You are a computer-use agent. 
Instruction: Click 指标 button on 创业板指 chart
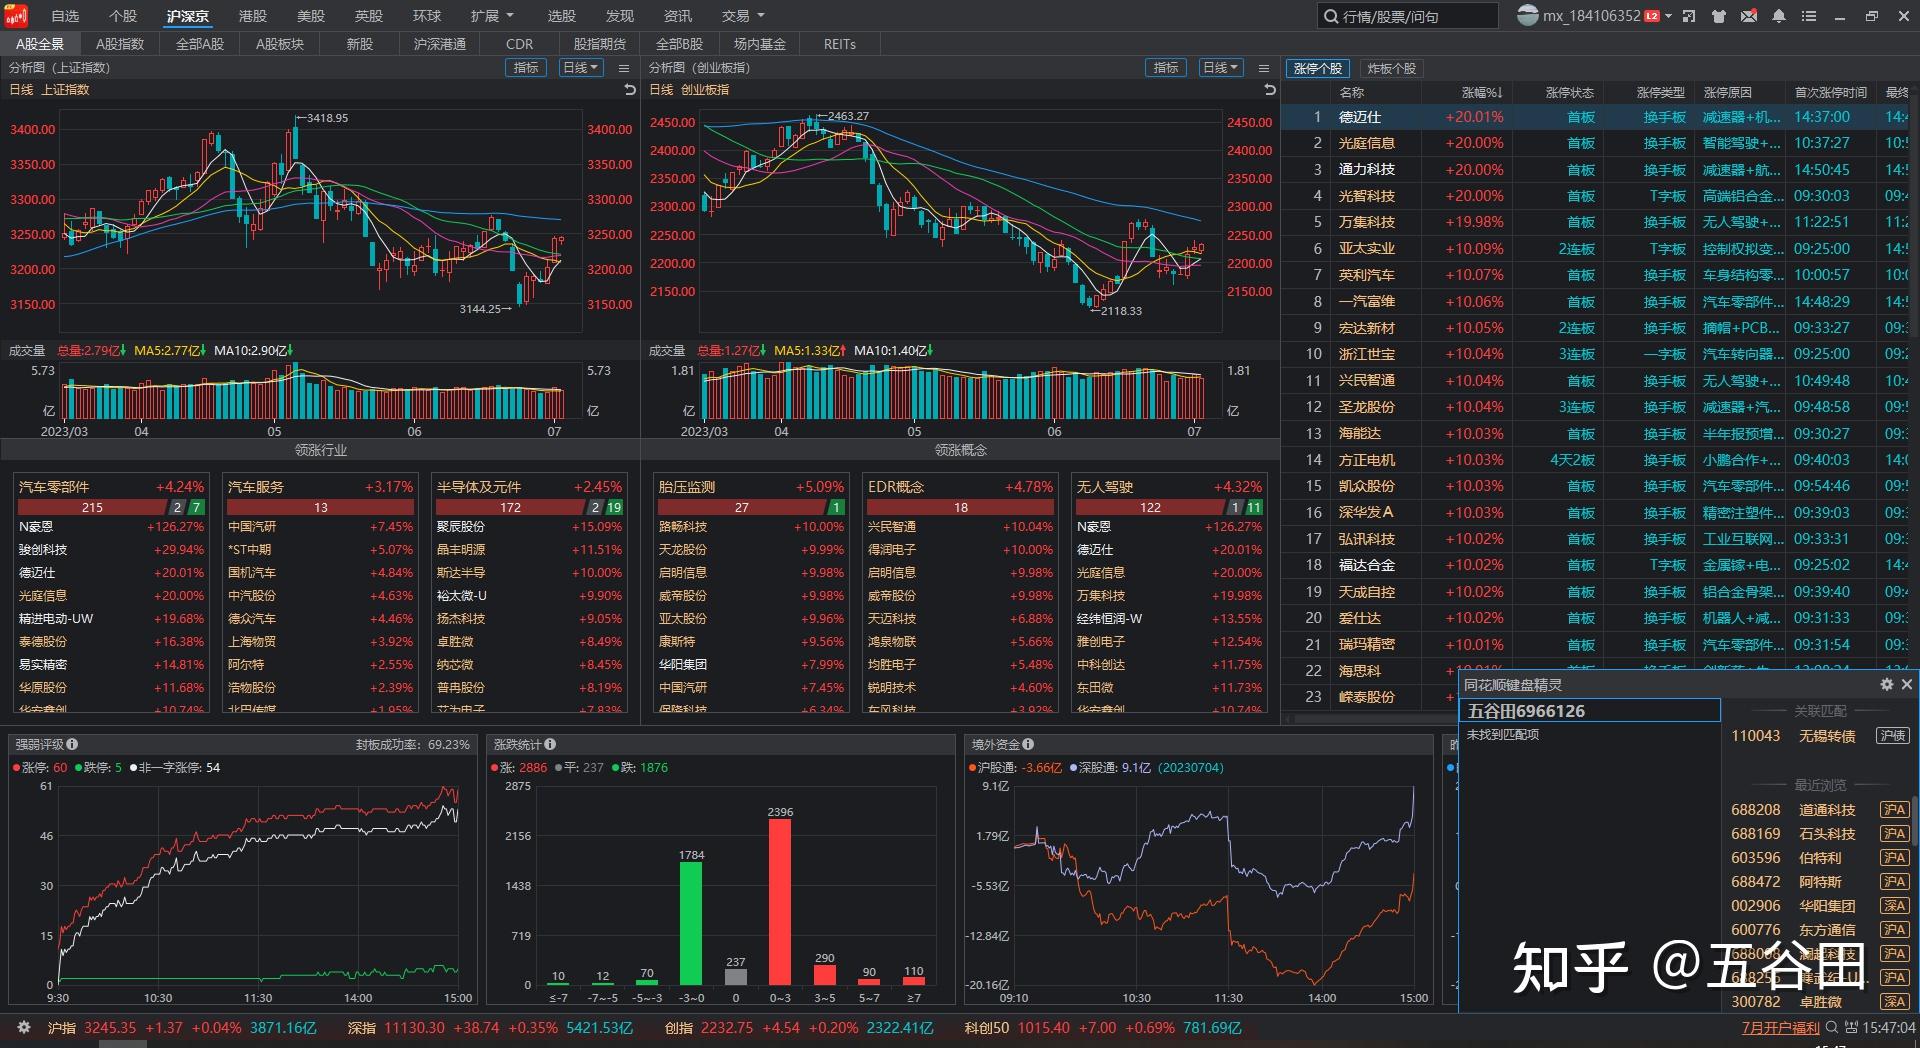[x=1166, y=68]
